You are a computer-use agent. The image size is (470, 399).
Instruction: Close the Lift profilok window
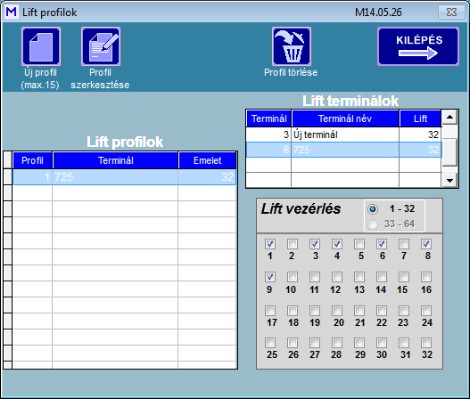452,12
